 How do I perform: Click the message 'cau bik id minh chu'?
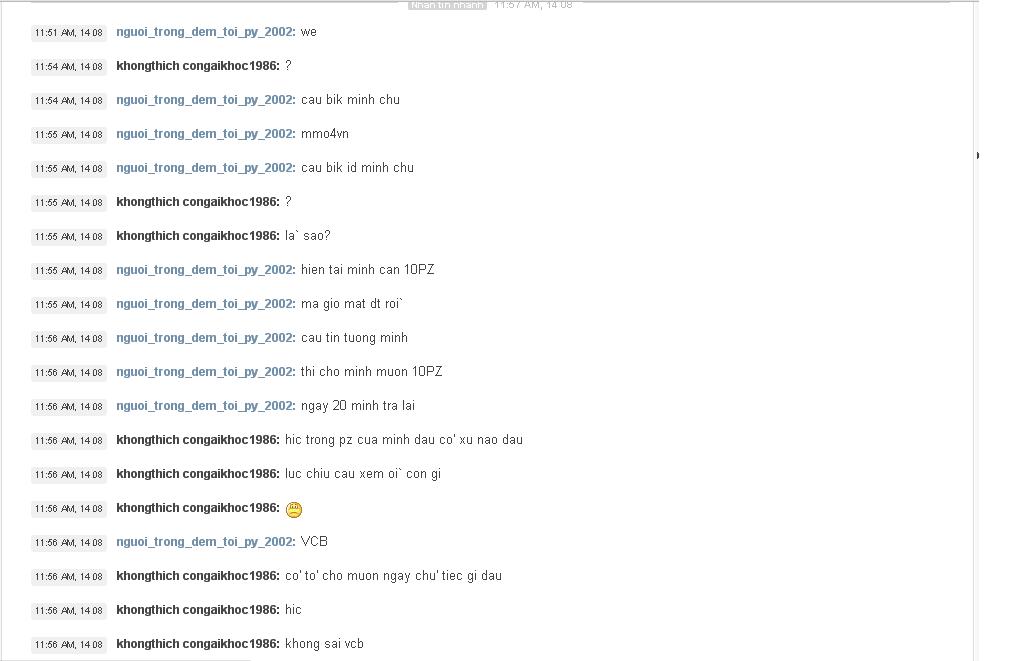coord(357,168)
